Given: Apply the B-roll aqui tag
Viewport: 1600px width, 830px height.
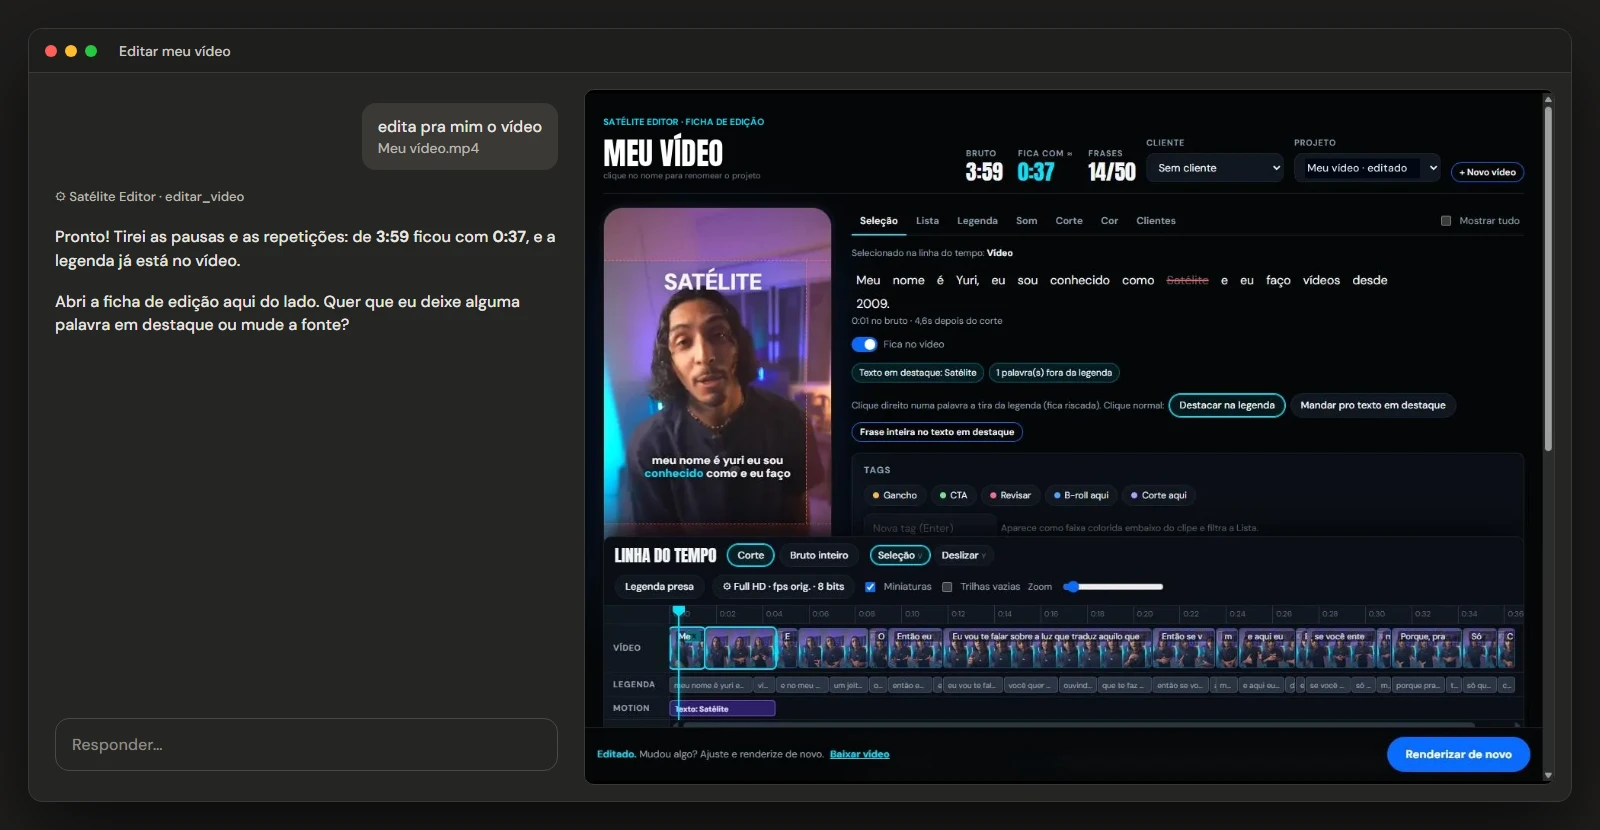Looking at the screenshot, I should pyautogui.click(x=1081, y=495).
